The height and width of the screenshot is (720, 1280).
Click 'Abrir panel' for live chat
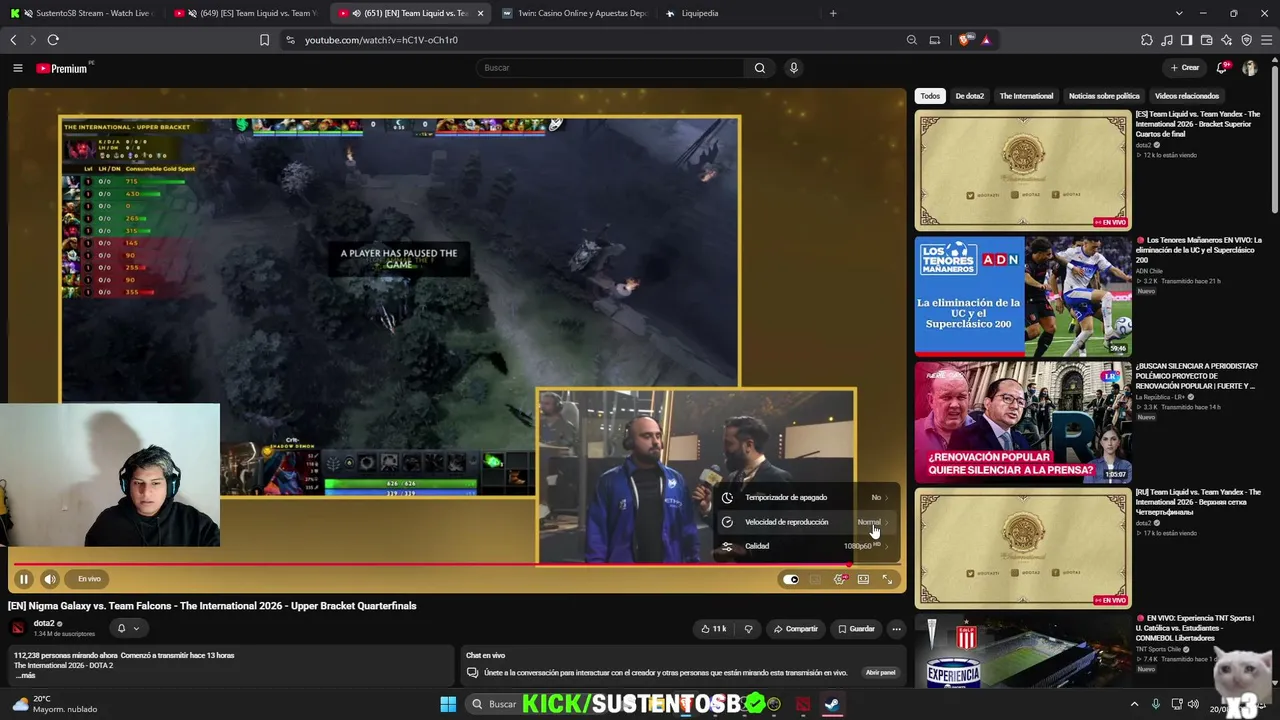880,673
